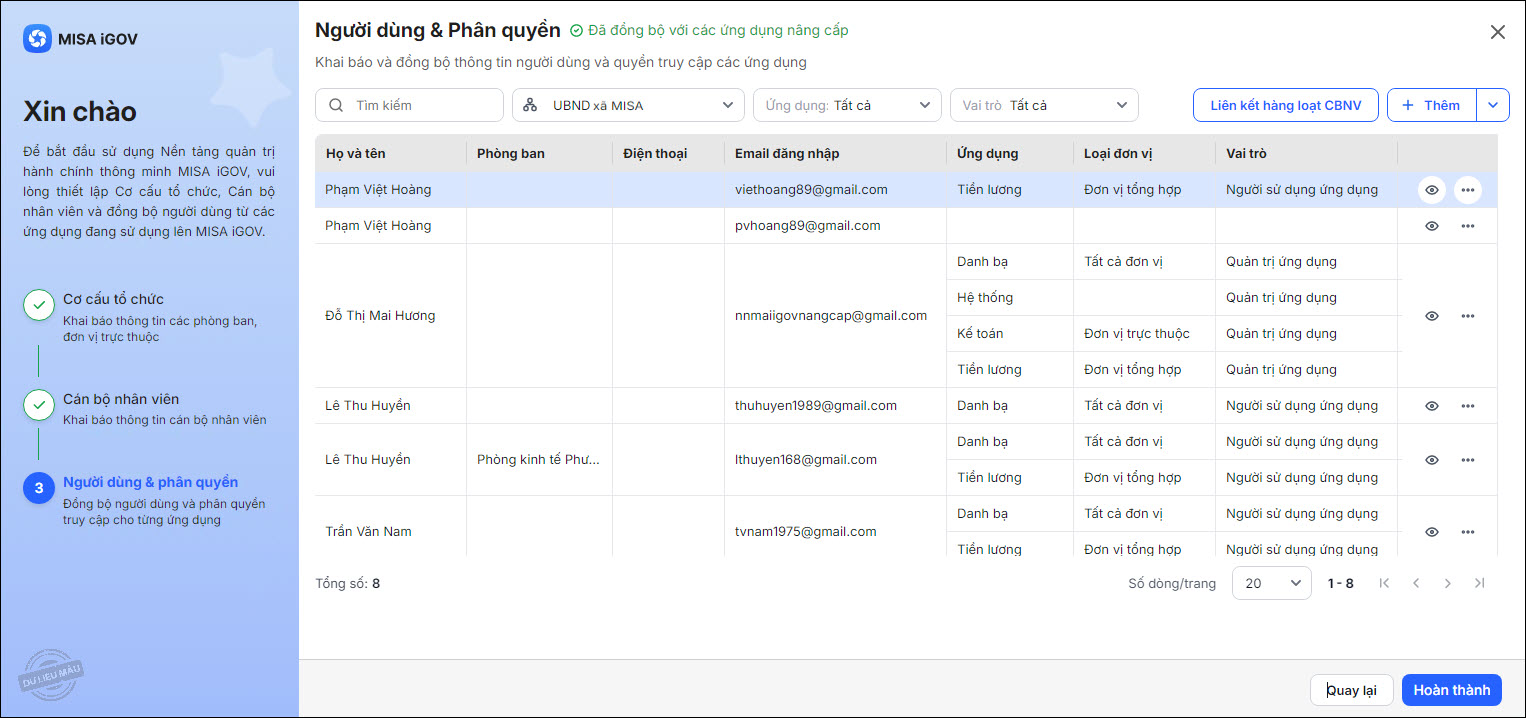The width and height of the screenshot is (1526, 718).
Task: Go to the previous page arrow
Action: tap(1416, 583)
